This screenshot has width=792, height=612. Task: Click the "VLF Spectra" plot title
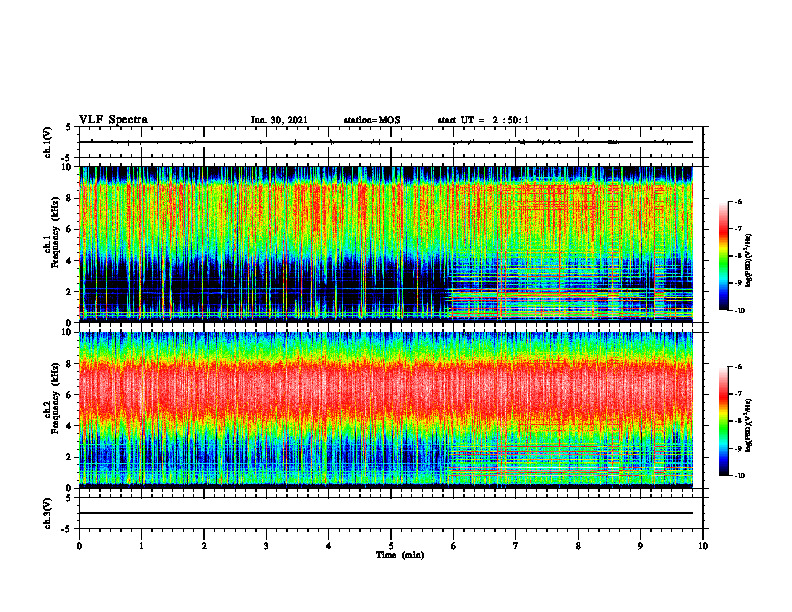[x=113, y=120]
